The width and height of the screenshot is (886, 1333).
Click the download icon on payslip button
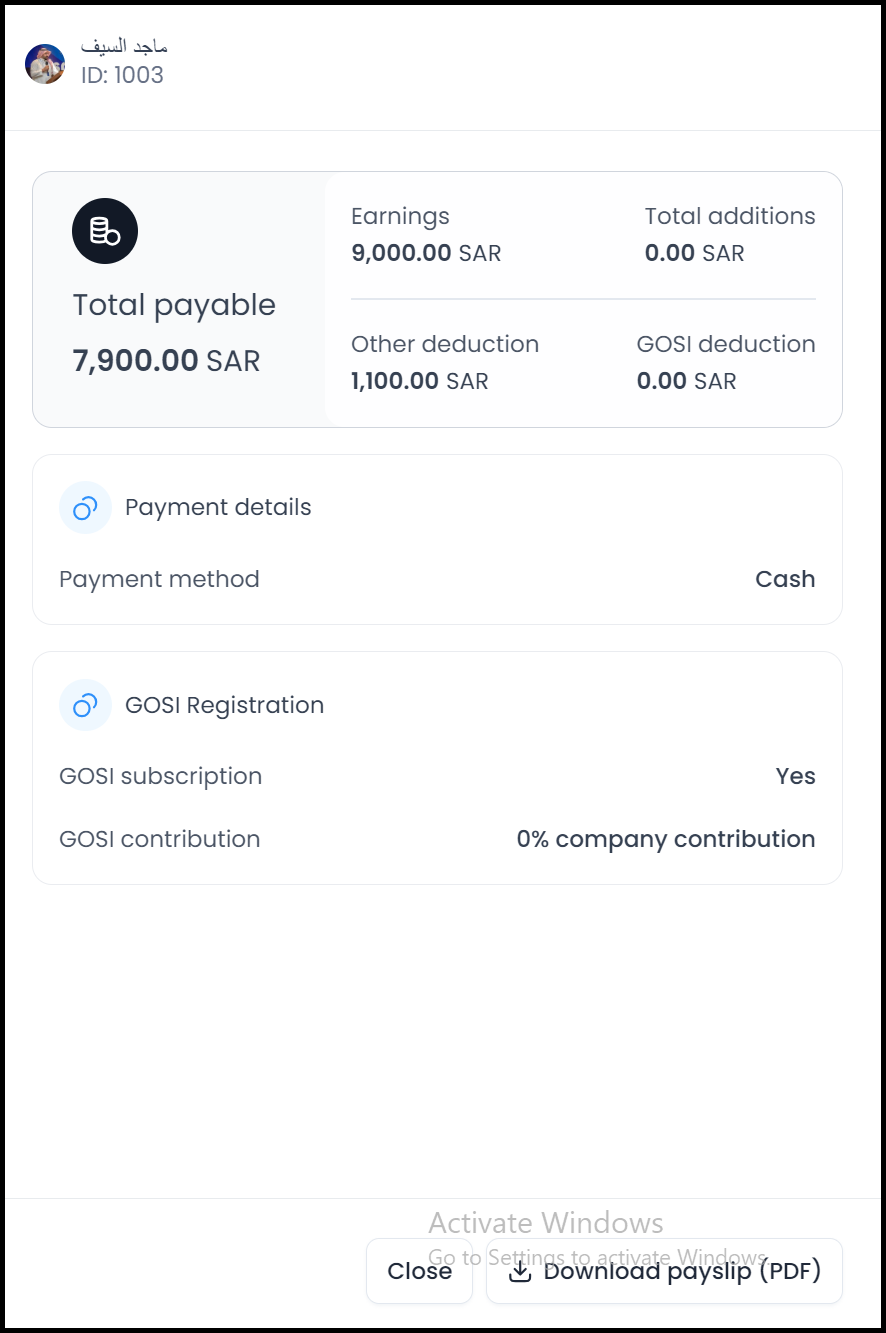519,1272
